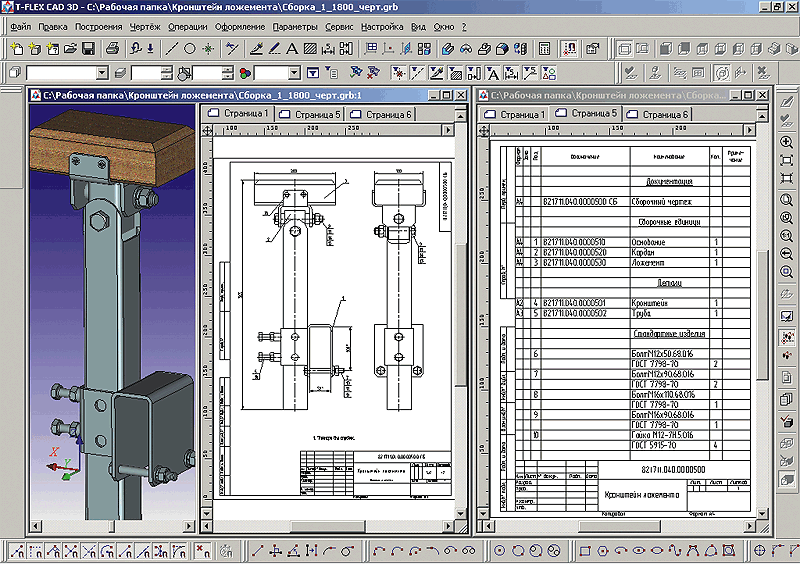Toggle the circular target button in second toolbar right
The width and height of the screenshot is (800, 564).
click(721, 73)
